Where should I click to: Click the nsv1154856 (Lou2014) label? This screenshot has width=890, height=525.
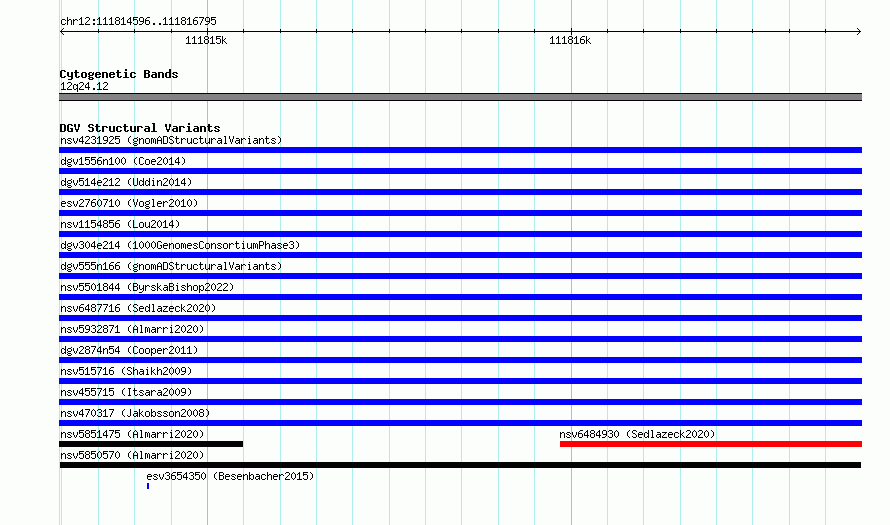click(x=120, y=224)
